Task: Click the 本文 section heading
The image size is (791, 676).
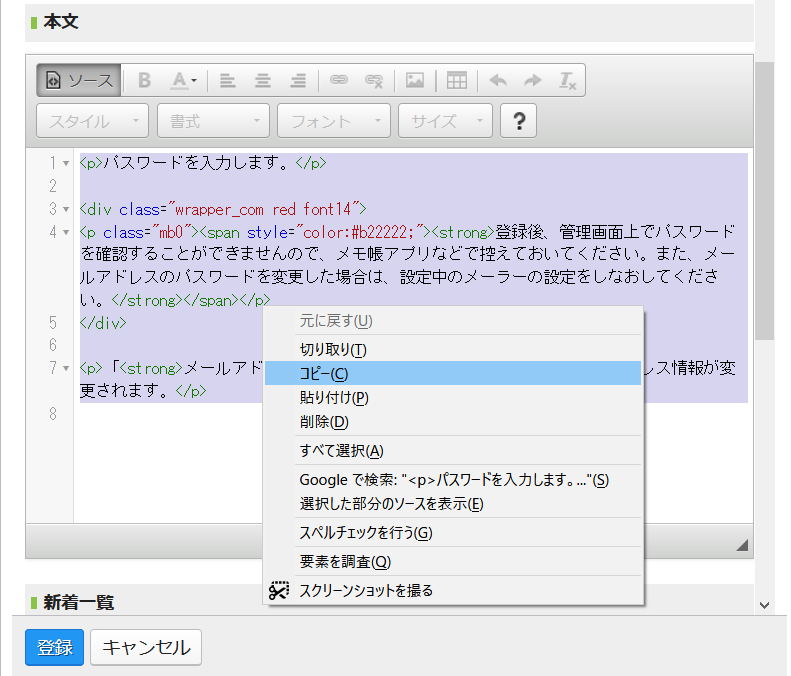Action: click(61, 22)
